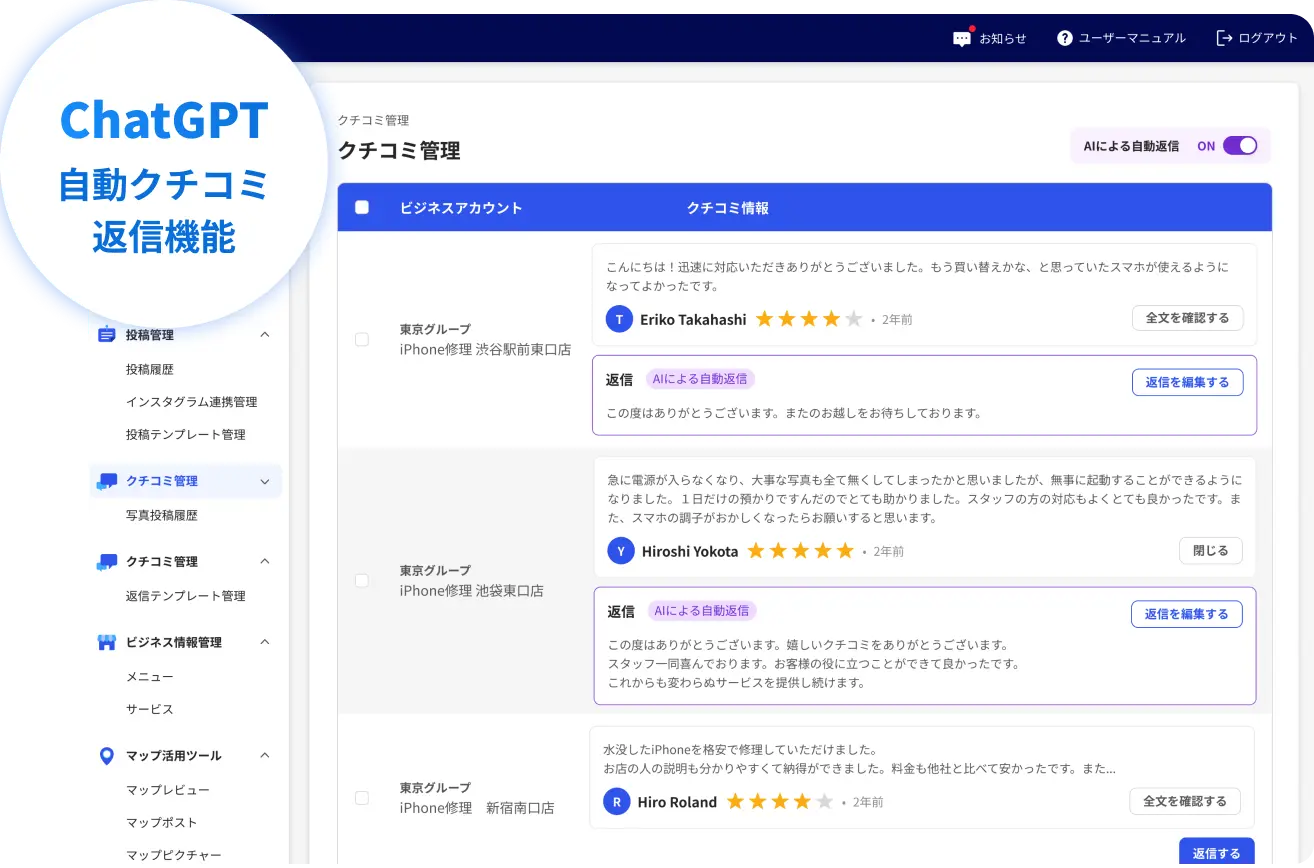
Task: Select the 投稿管理 icon in the sidebar
Action: click(x=107, y=335)
